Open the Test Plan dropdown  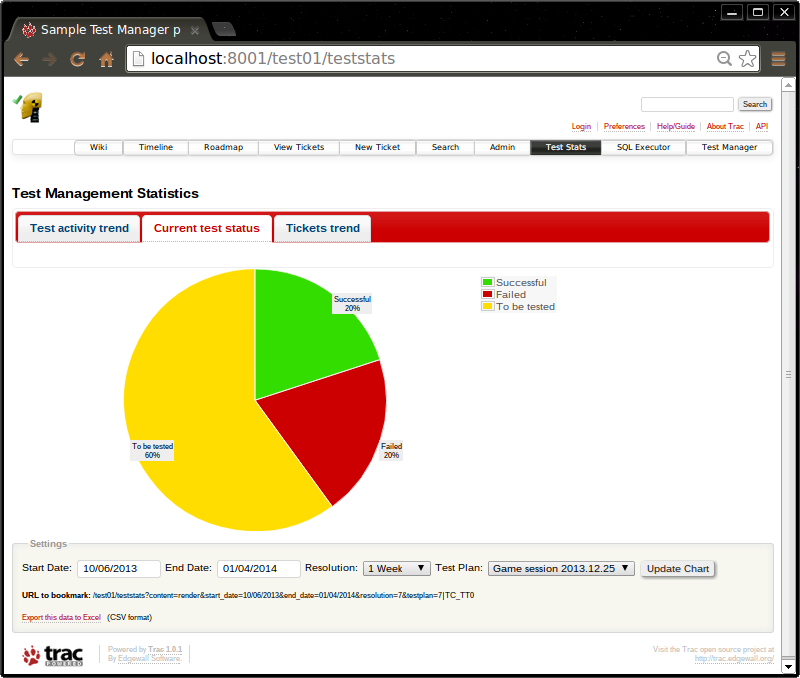point(560,567)
